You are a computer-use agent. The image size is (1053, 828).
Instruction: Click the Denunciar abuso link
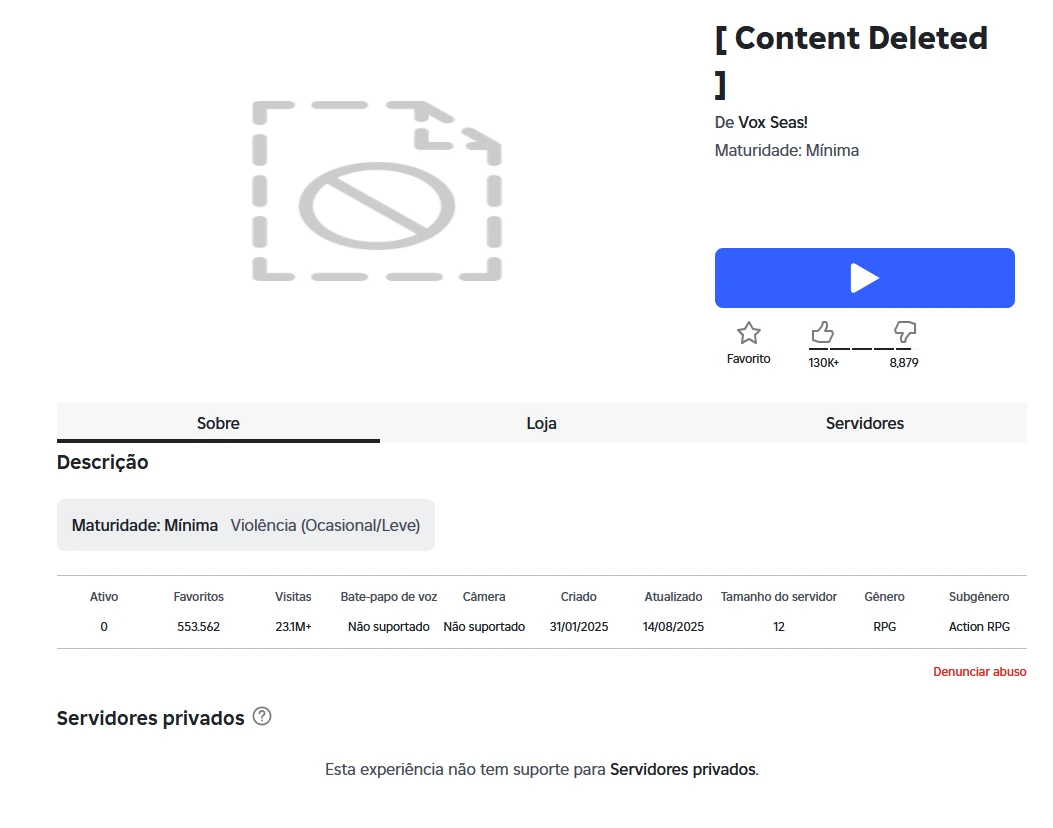coord(979,672)
